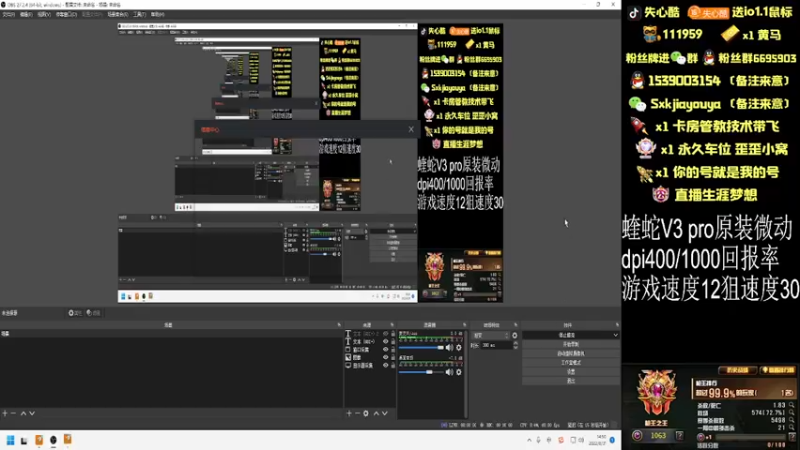
Task: Click the Start Virtual Camera button
Action: point(571,354)
